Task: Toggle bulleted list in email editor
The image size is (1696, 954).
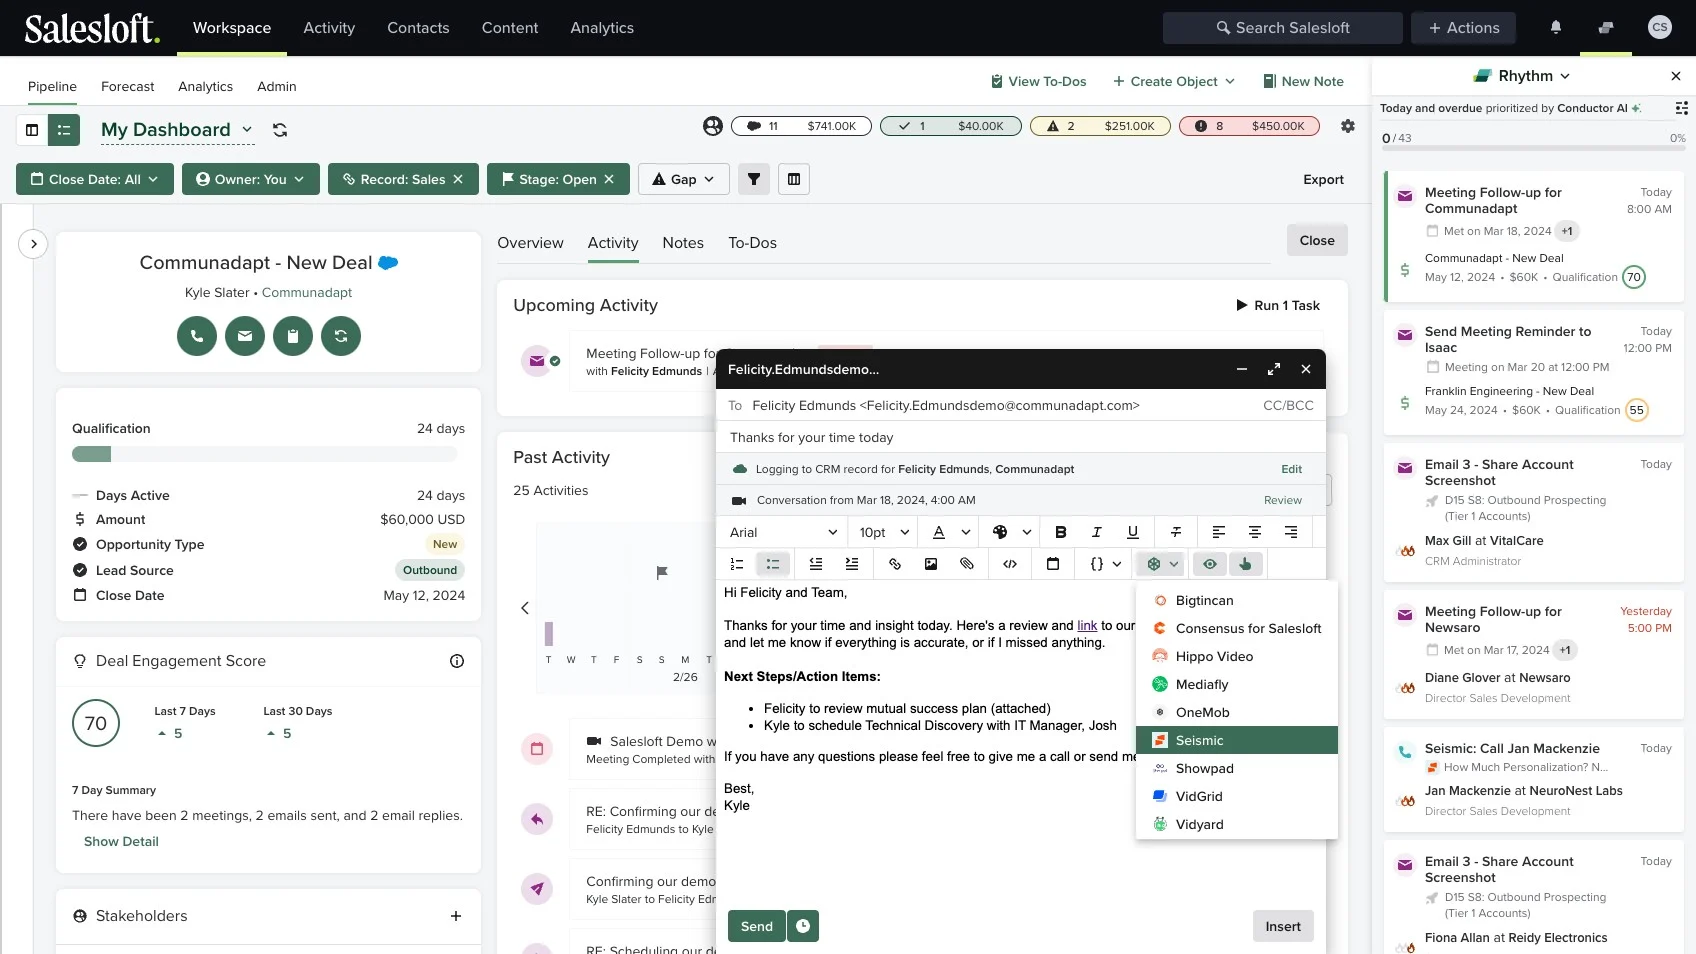Action: point(773,564)
